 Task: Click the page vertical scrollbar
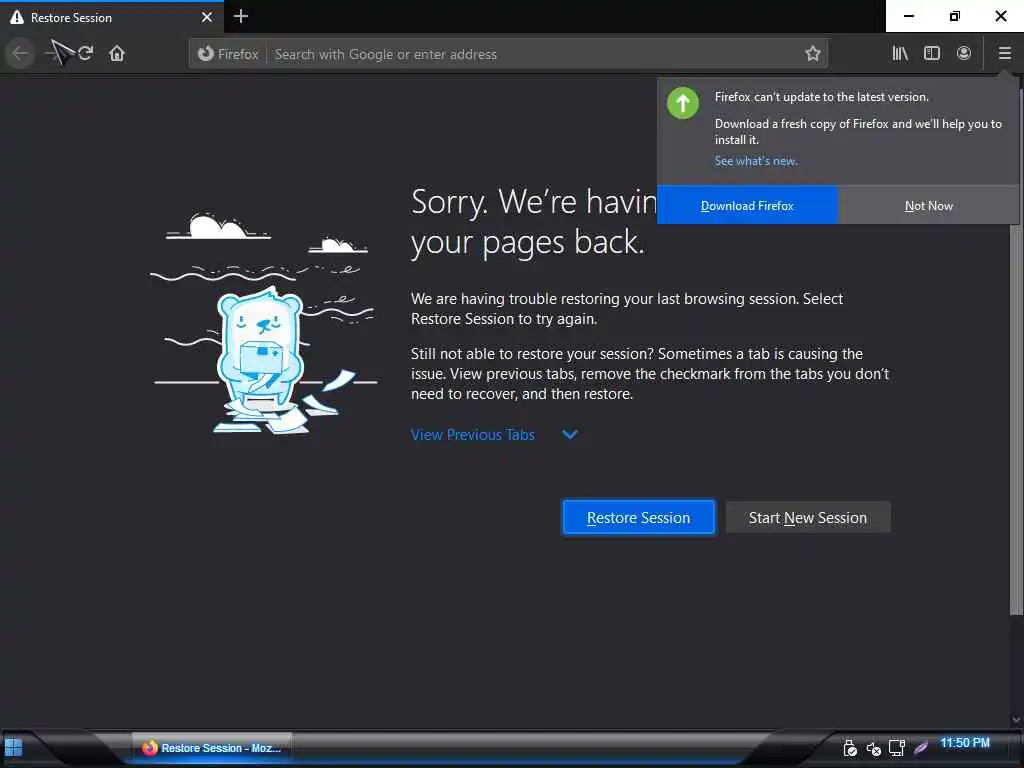1016,353
